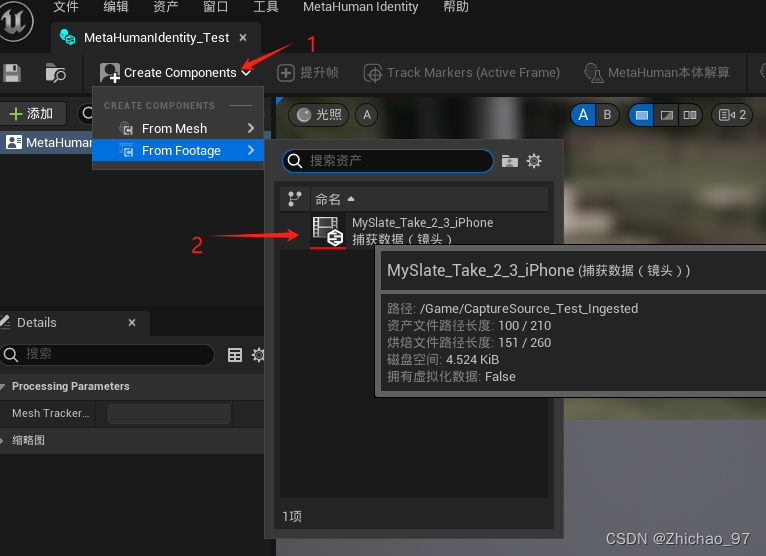Open Details property matrix table icon

click(235, 355)
